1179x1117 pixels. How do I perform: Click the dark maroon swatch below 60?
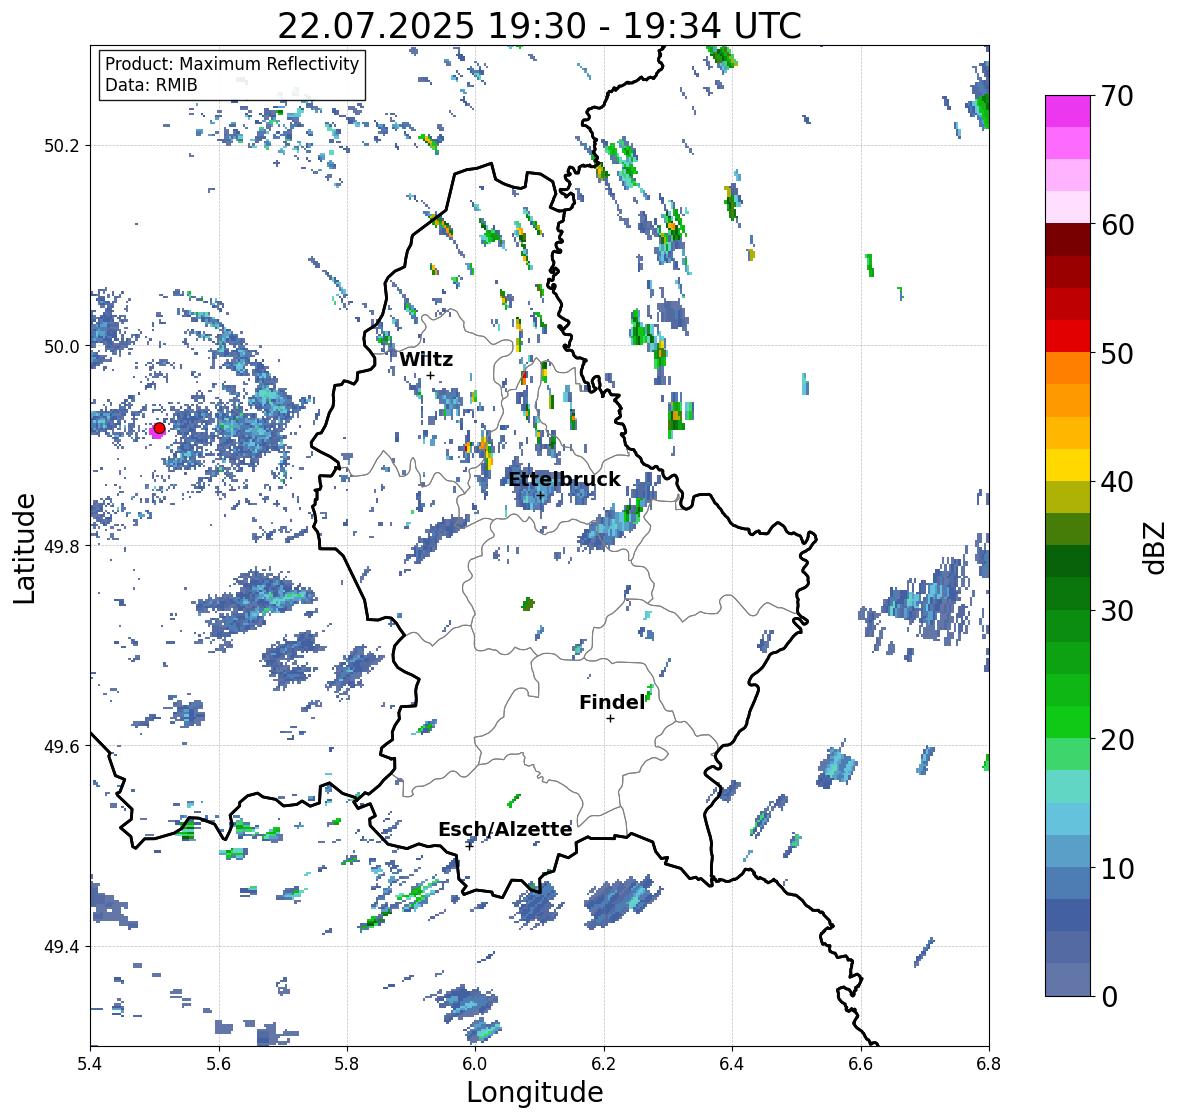point(1068,240)
